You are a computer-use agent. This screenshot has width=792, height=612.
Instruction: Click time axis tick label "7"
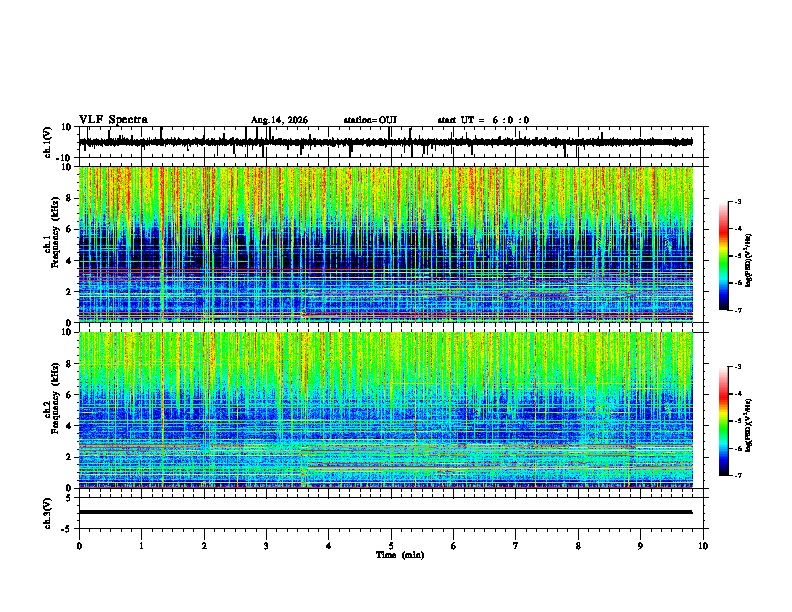pyautogui.click(x=516, y=546)
